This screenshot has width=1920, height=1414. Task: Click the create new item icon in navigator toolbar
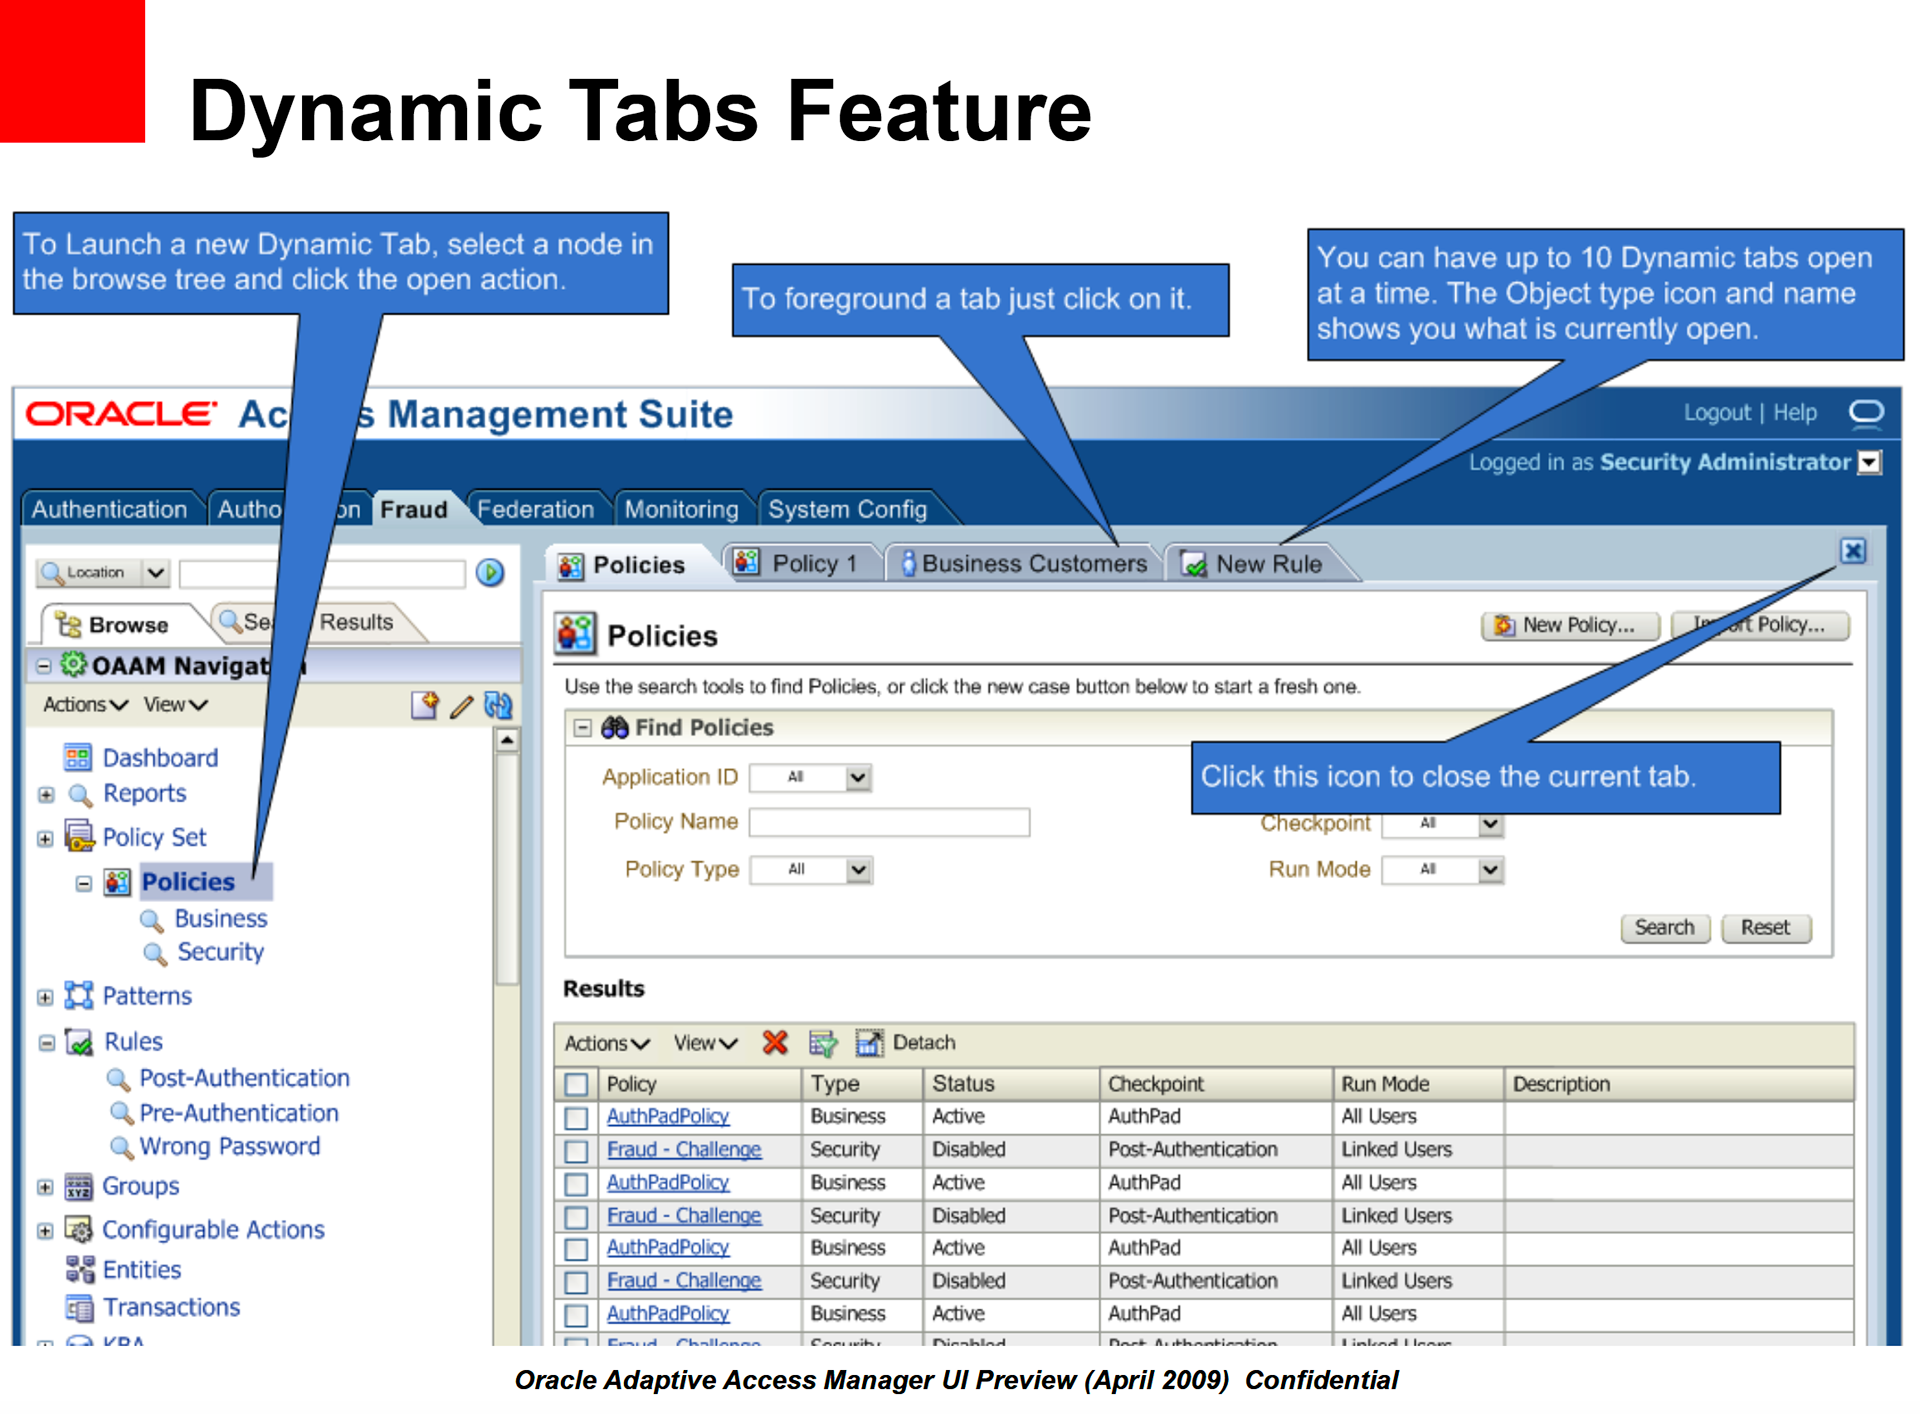pyautogui.click(x=424, y=705)
